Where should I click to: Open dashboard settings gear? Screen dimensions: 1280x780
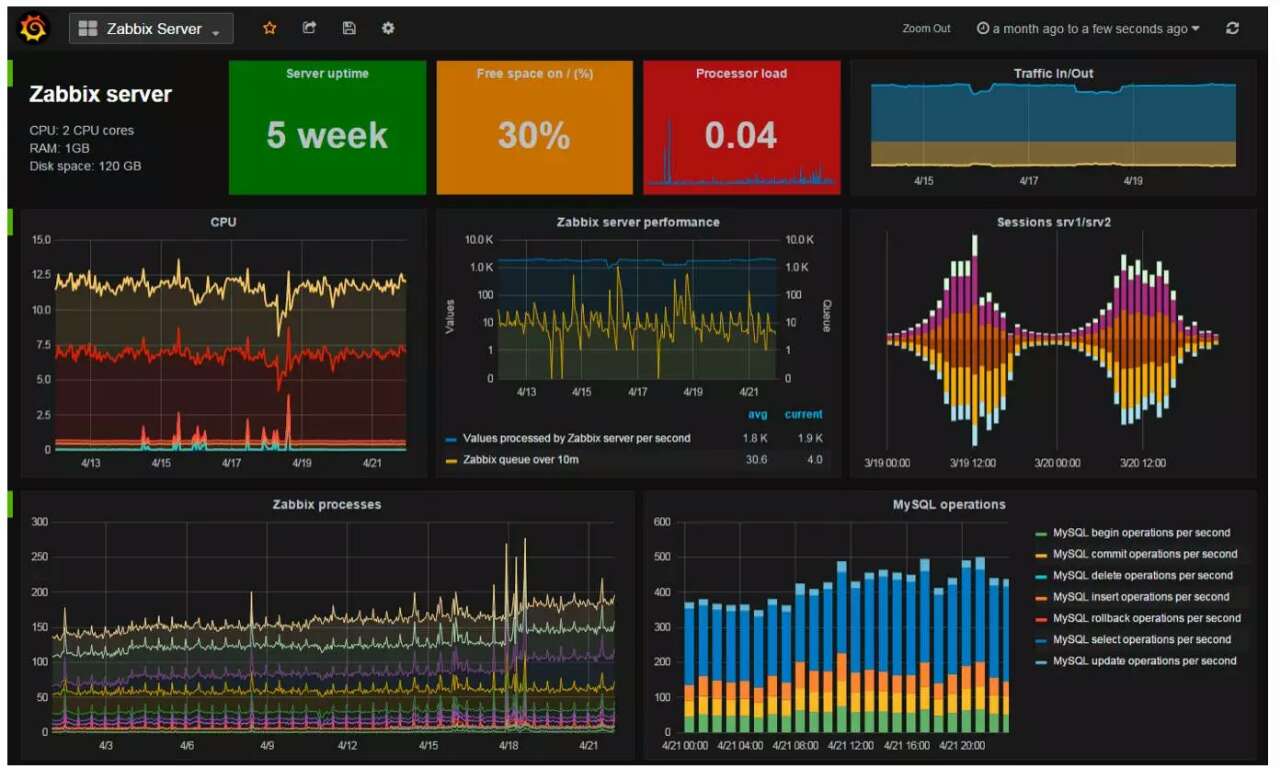[388, 28]
